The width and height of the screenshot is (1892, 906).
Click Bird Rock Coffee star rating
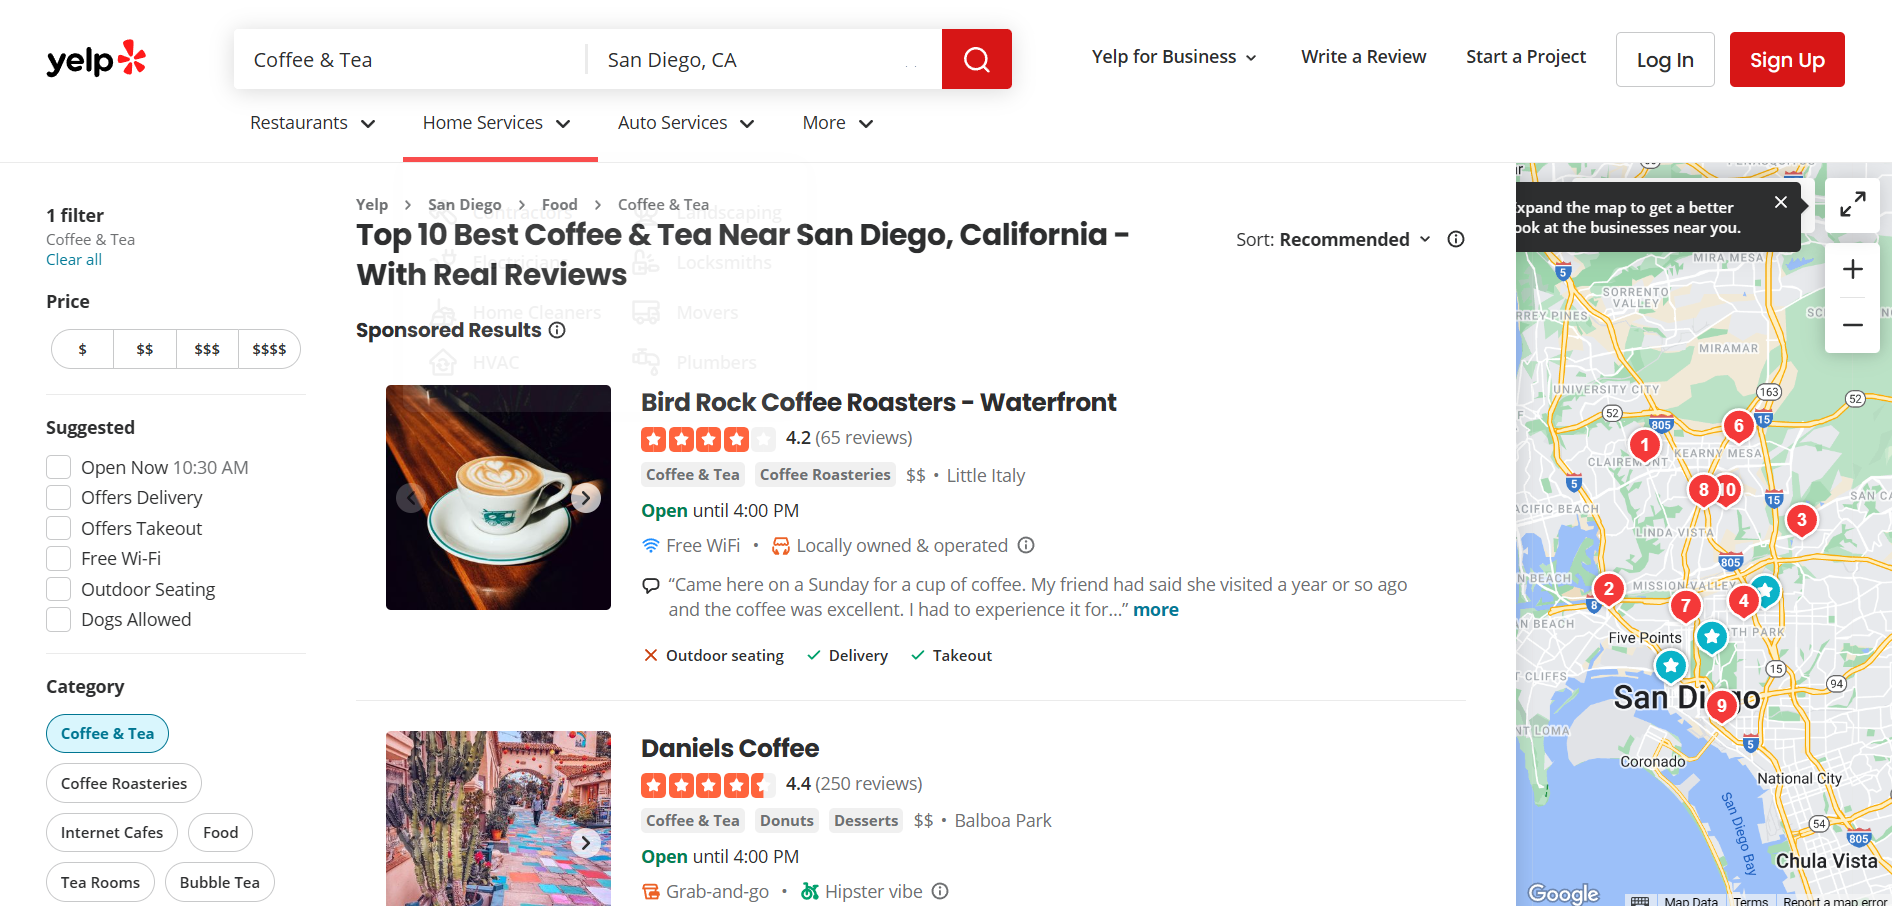[x=708, y=438]
